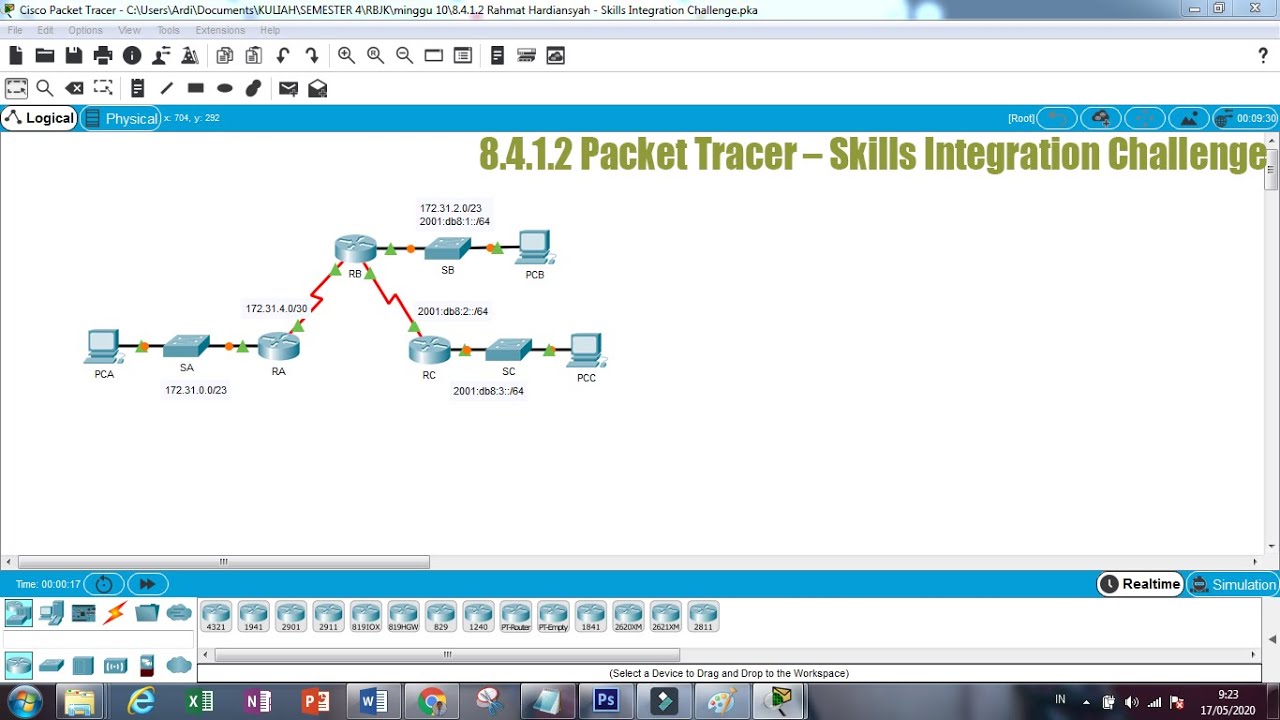Open a file with the folder icon
Screen dimensions: 1280x720
tap(45, 56)
